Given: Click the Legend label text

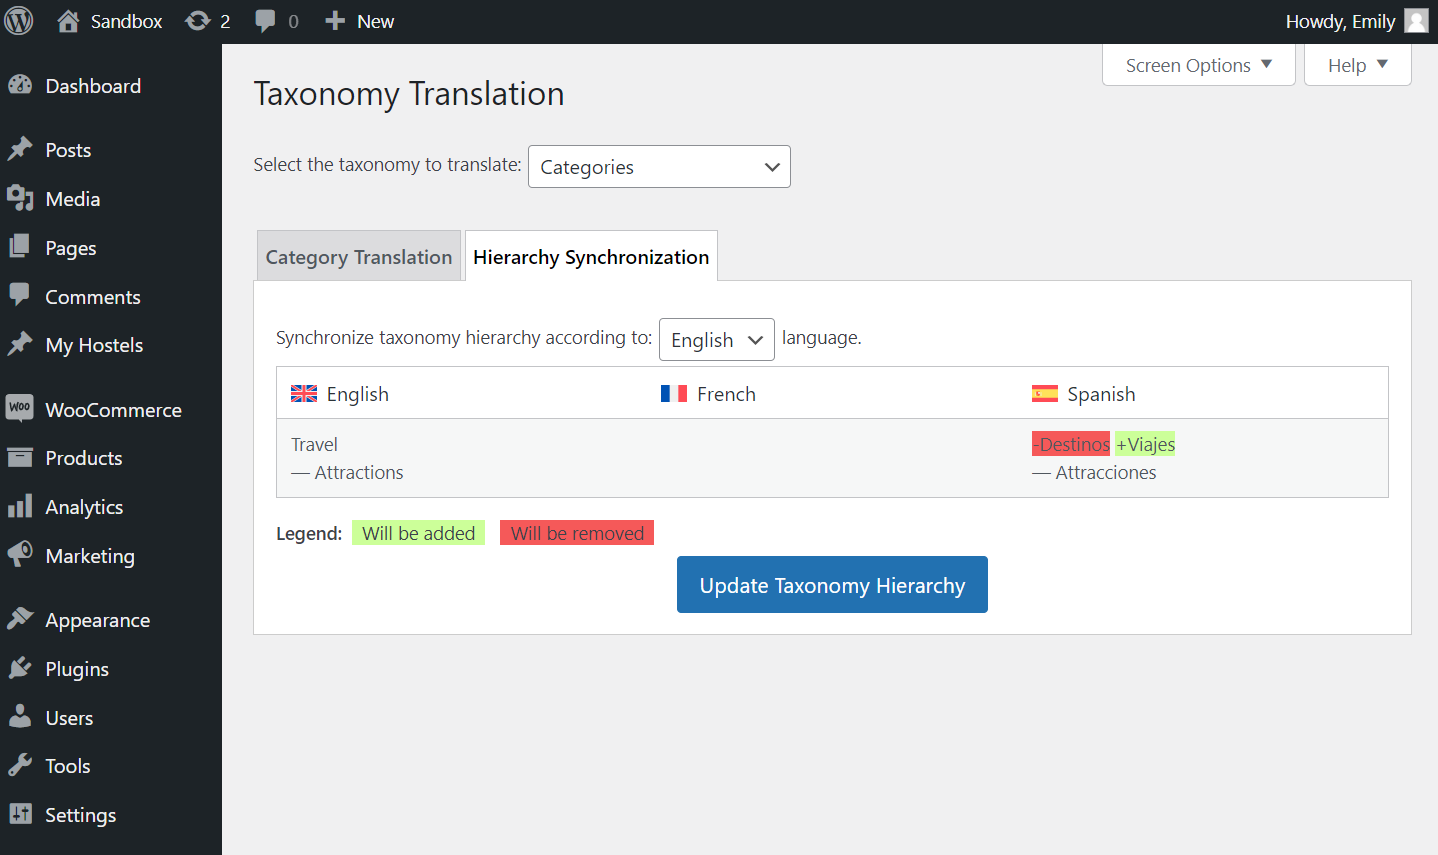Looking at the screenshot, I should pyautogui.click(x=309, y=534).
